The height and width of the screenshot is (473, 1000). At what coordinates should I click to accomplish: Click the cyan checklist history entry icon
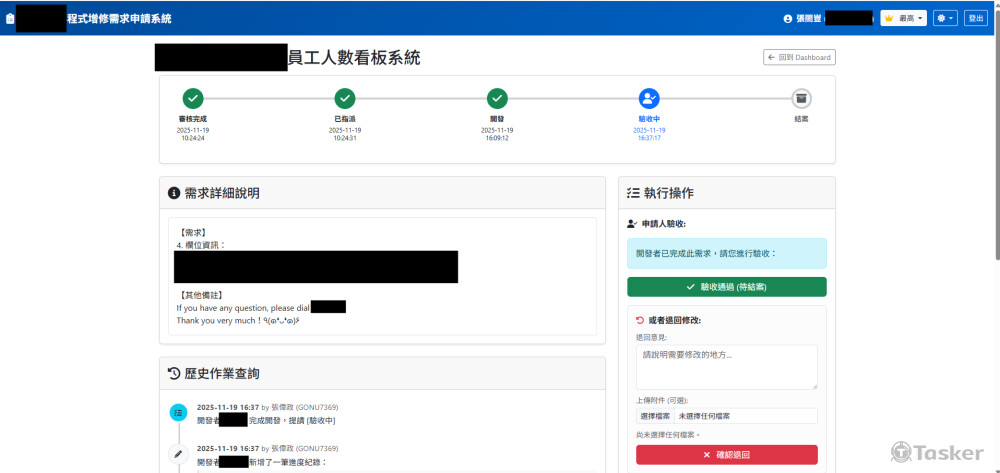[x=179, y=412]
